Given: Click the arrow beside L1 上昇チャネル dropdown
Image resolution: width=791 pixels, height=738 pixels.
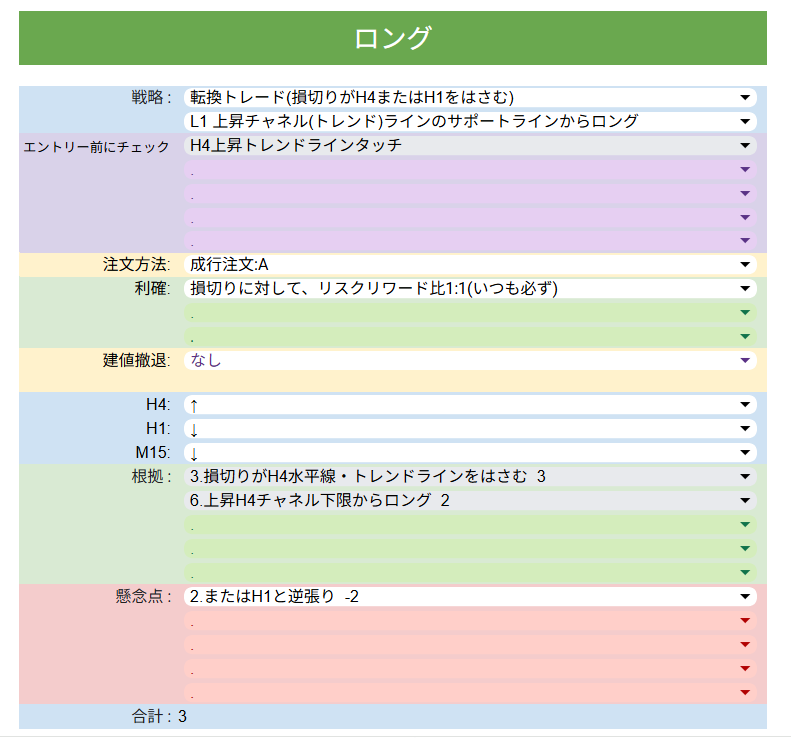Looking at the screenshot, I should (x=745, y=122).
